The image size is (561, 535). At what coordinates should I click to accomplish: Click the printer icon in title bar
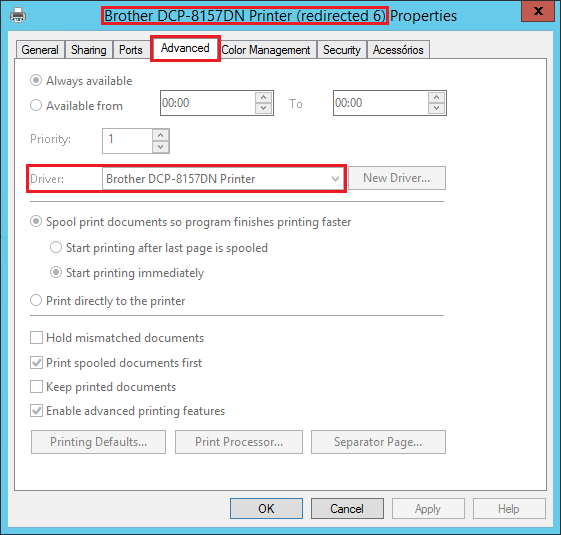tap(18, 16)
